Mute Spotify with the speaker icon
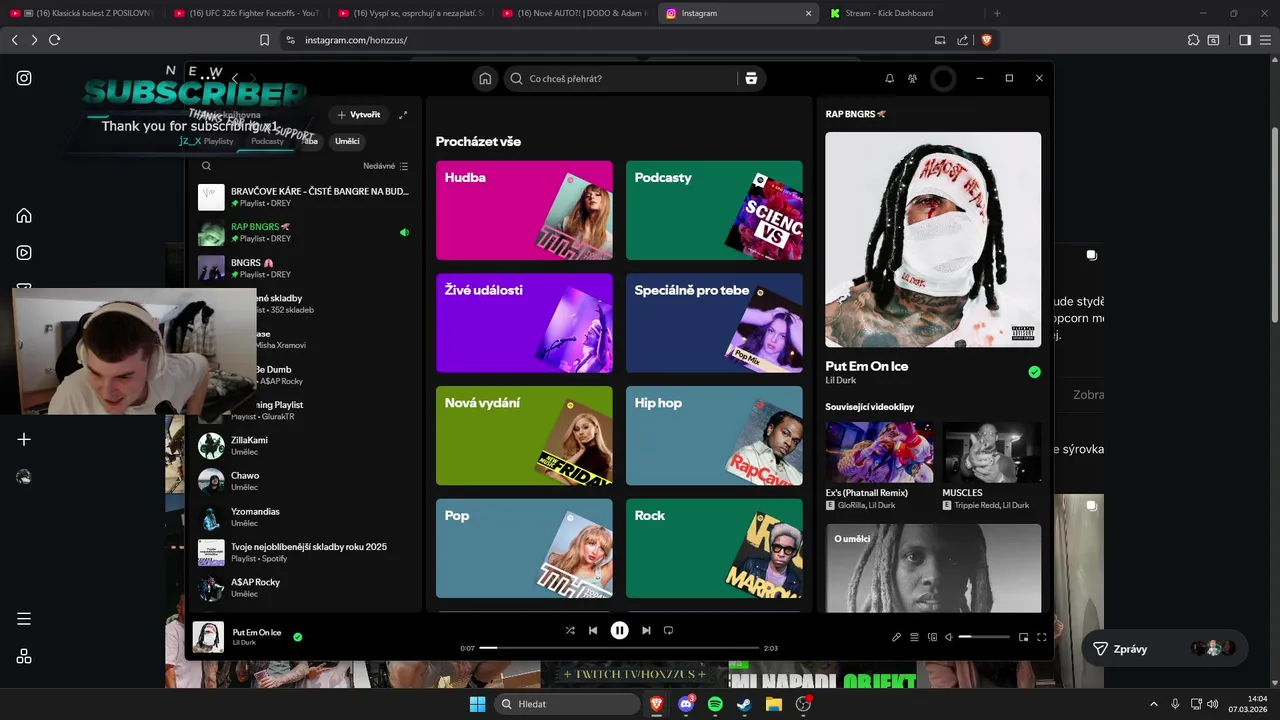This screenshot has height=720, width=1280. pos(948,637)
